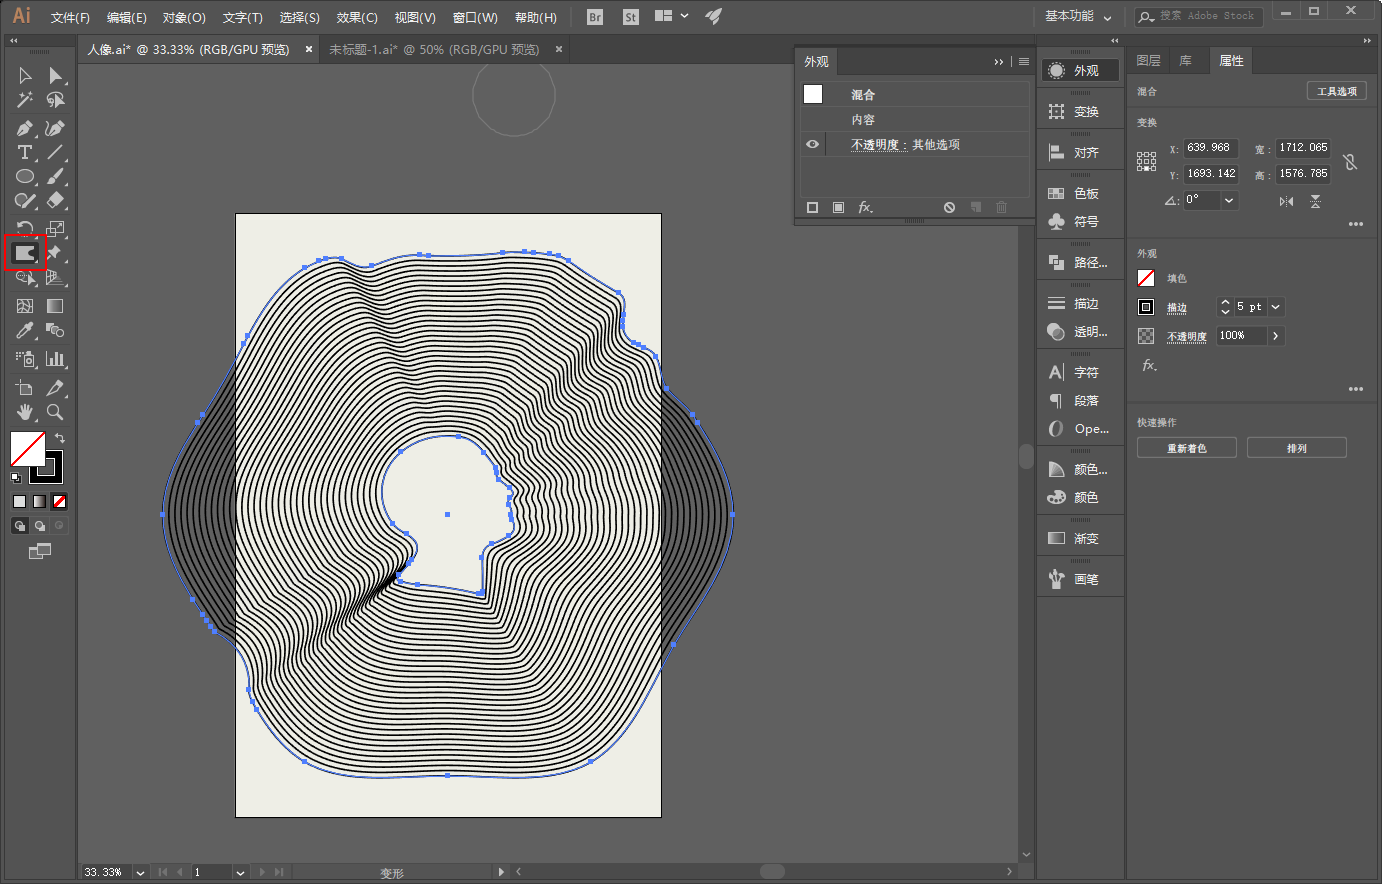
Task: Open the 文件(F) menu
Action: [x=70, y=18]
